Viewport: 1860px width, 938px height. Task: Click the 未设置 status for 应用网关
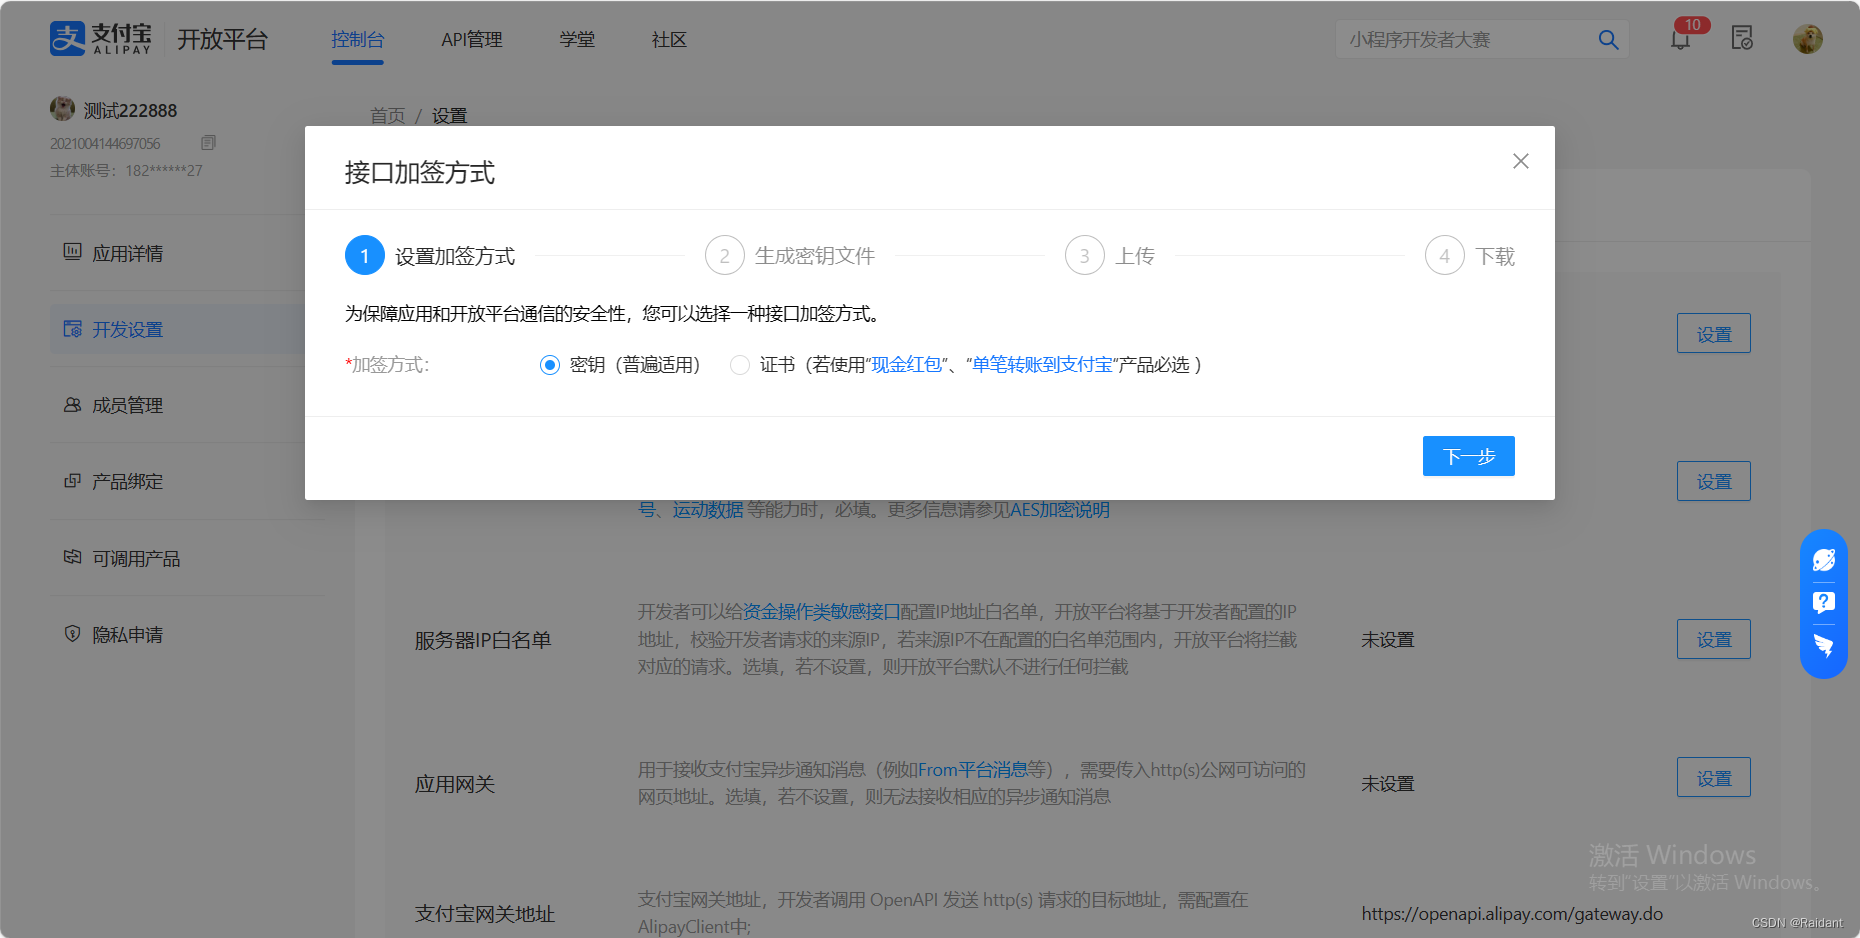(x=1388, y=784)
